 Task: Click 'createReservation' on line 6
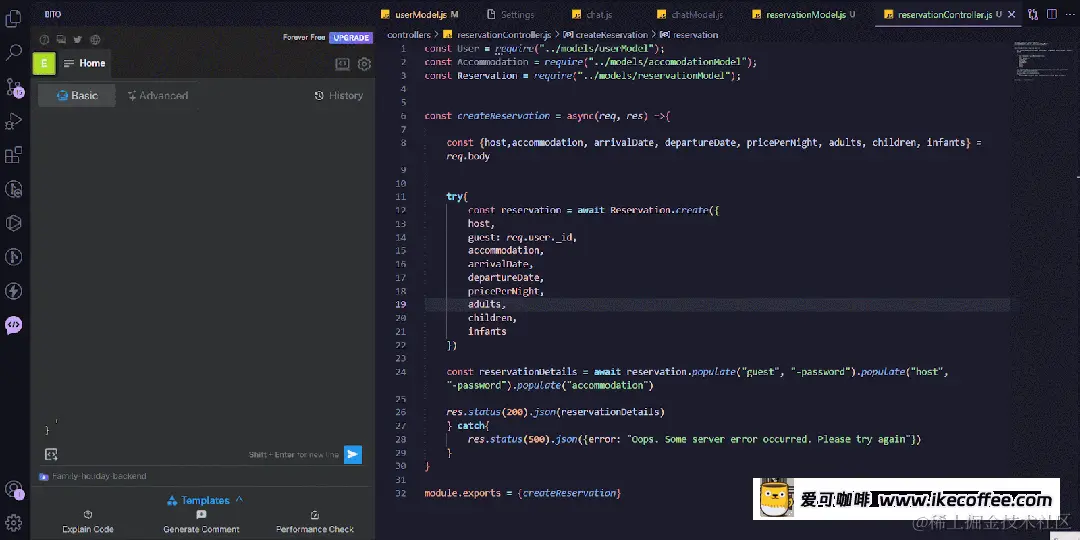click(x=503, y=116)
